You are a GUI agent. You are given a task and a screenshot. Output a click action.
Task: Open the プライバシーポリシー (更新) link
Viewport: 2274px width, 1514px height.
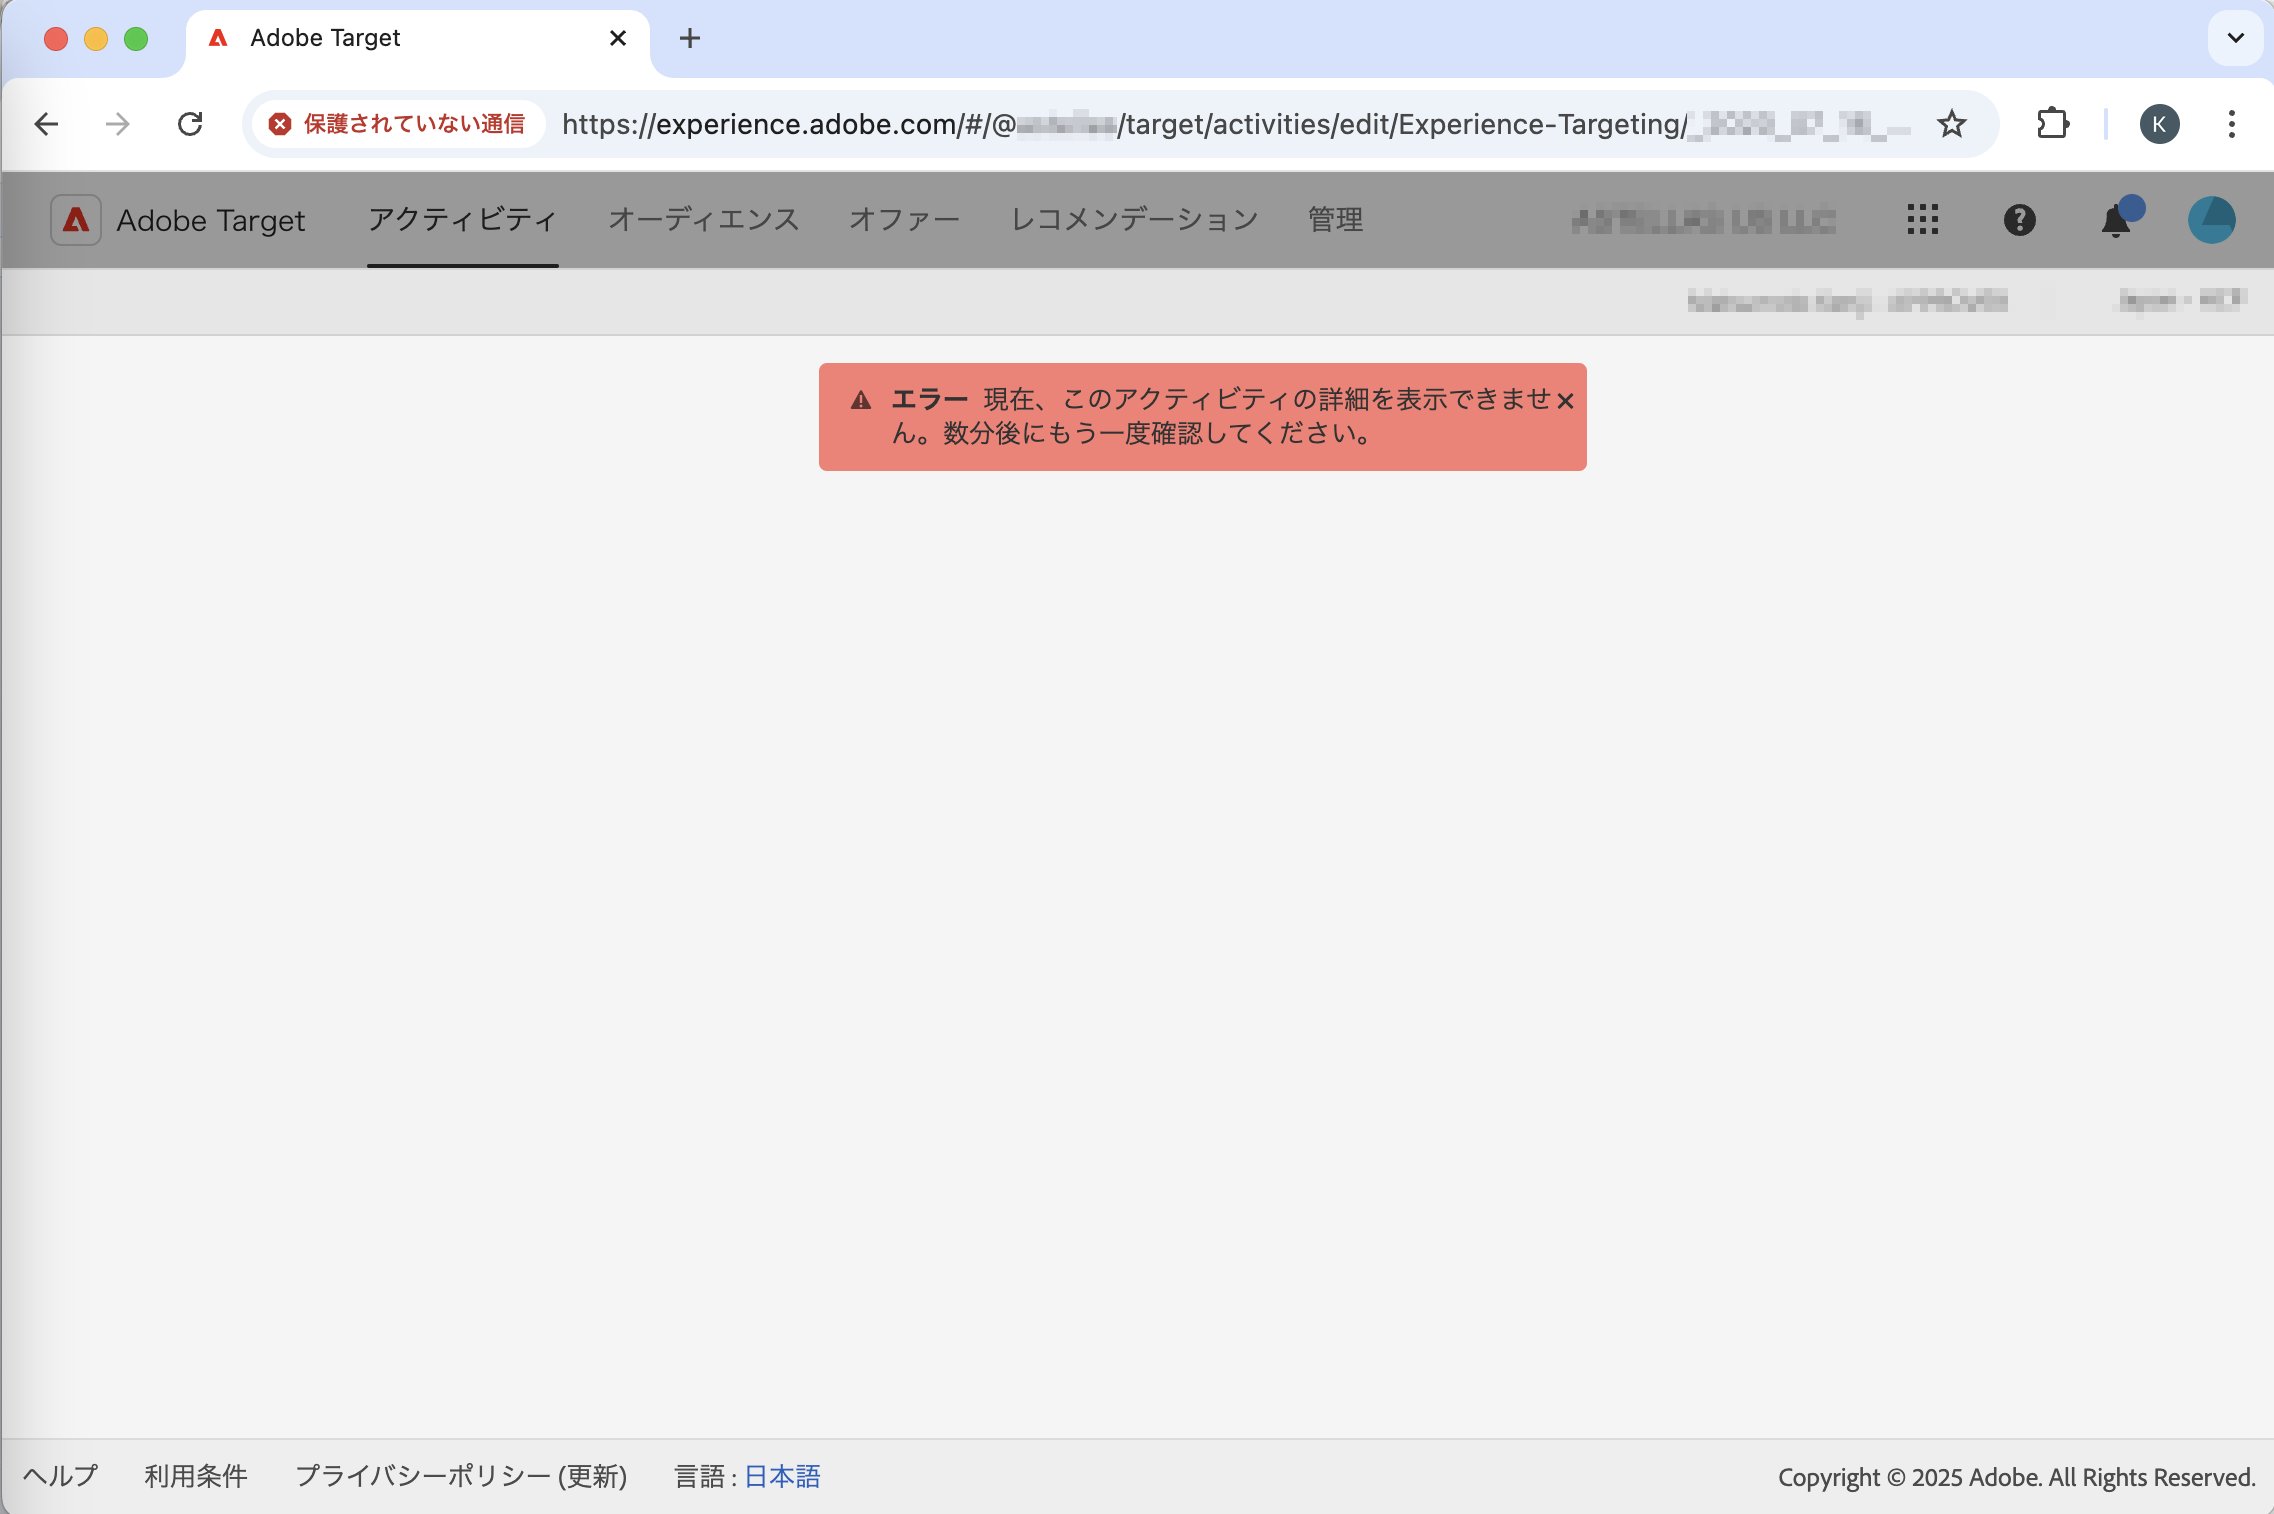[x=461, y=1476]
